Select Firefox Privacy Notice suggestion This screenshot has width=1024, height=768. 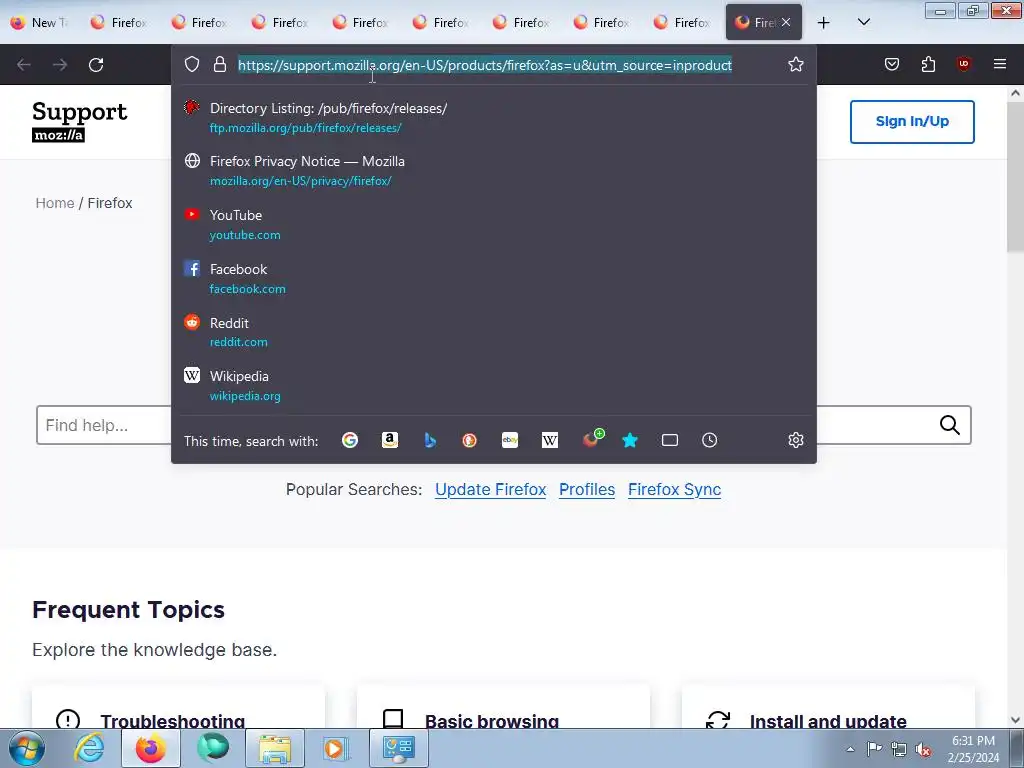pyautogui.click(x=494, y=171)
